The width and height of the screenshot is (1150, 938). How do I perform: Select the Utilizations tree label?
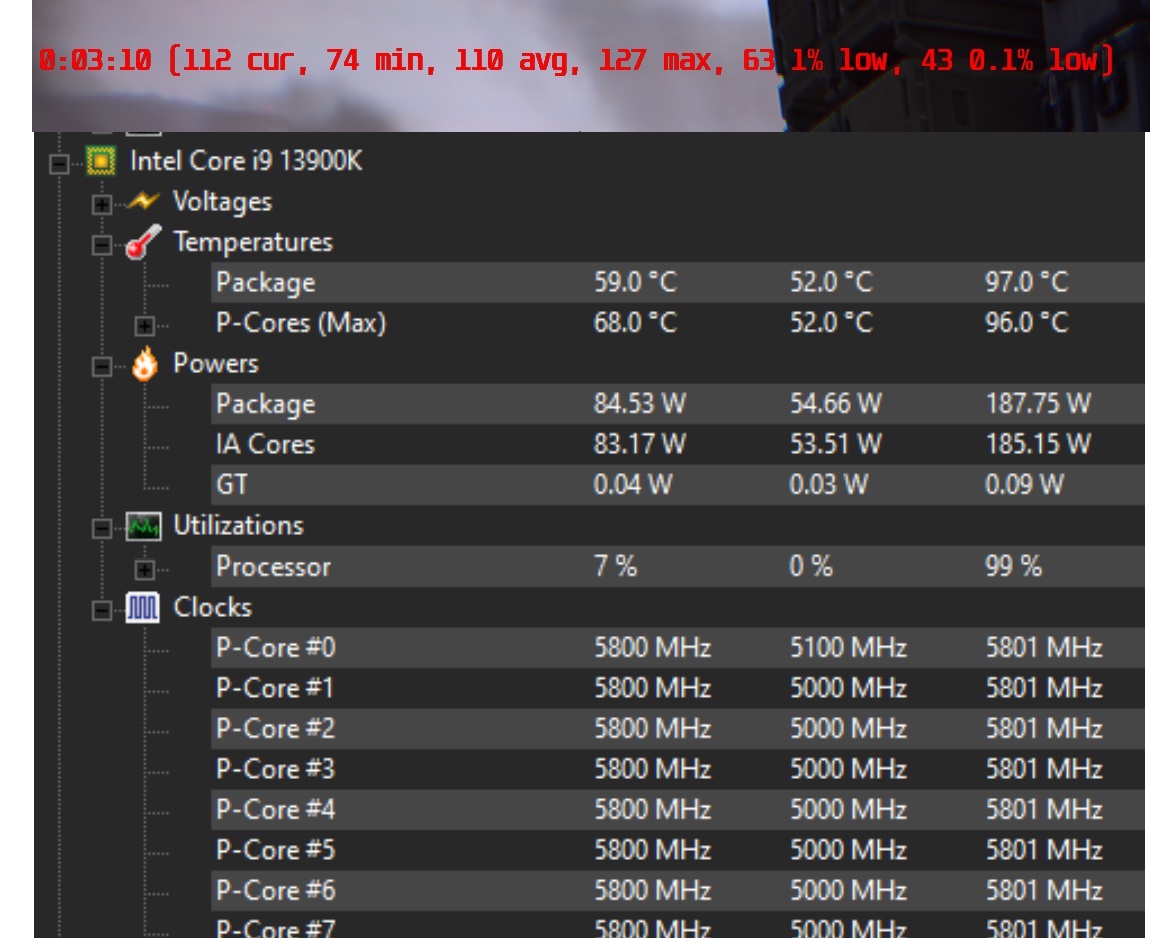click(238, 526)
